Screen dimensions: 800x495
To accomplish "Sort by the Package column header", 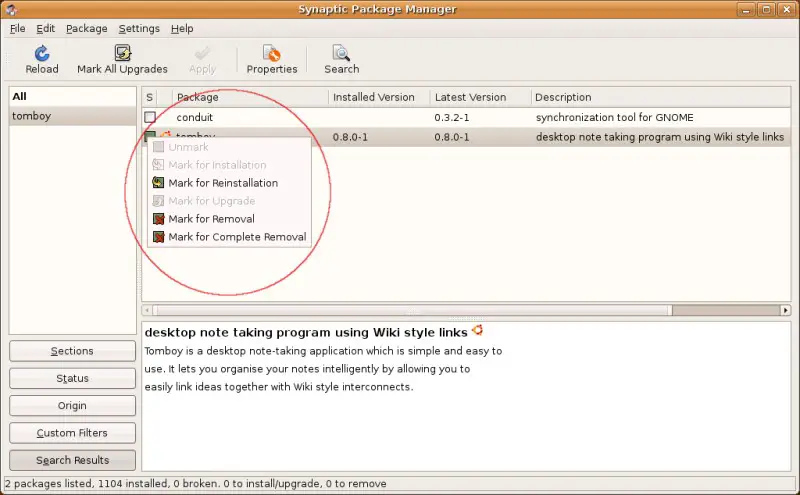I will point(249,97).
